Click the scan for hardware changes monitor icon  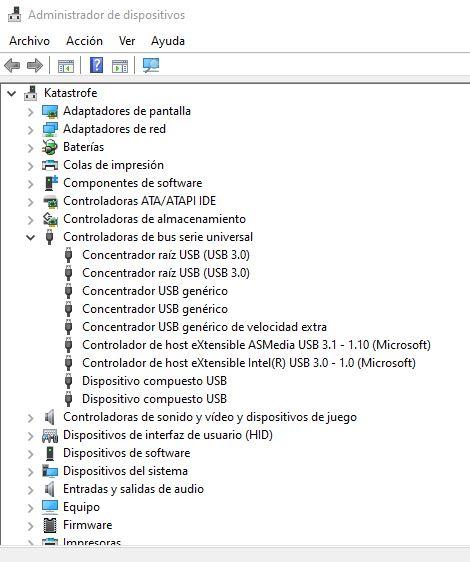coord(151,65)
